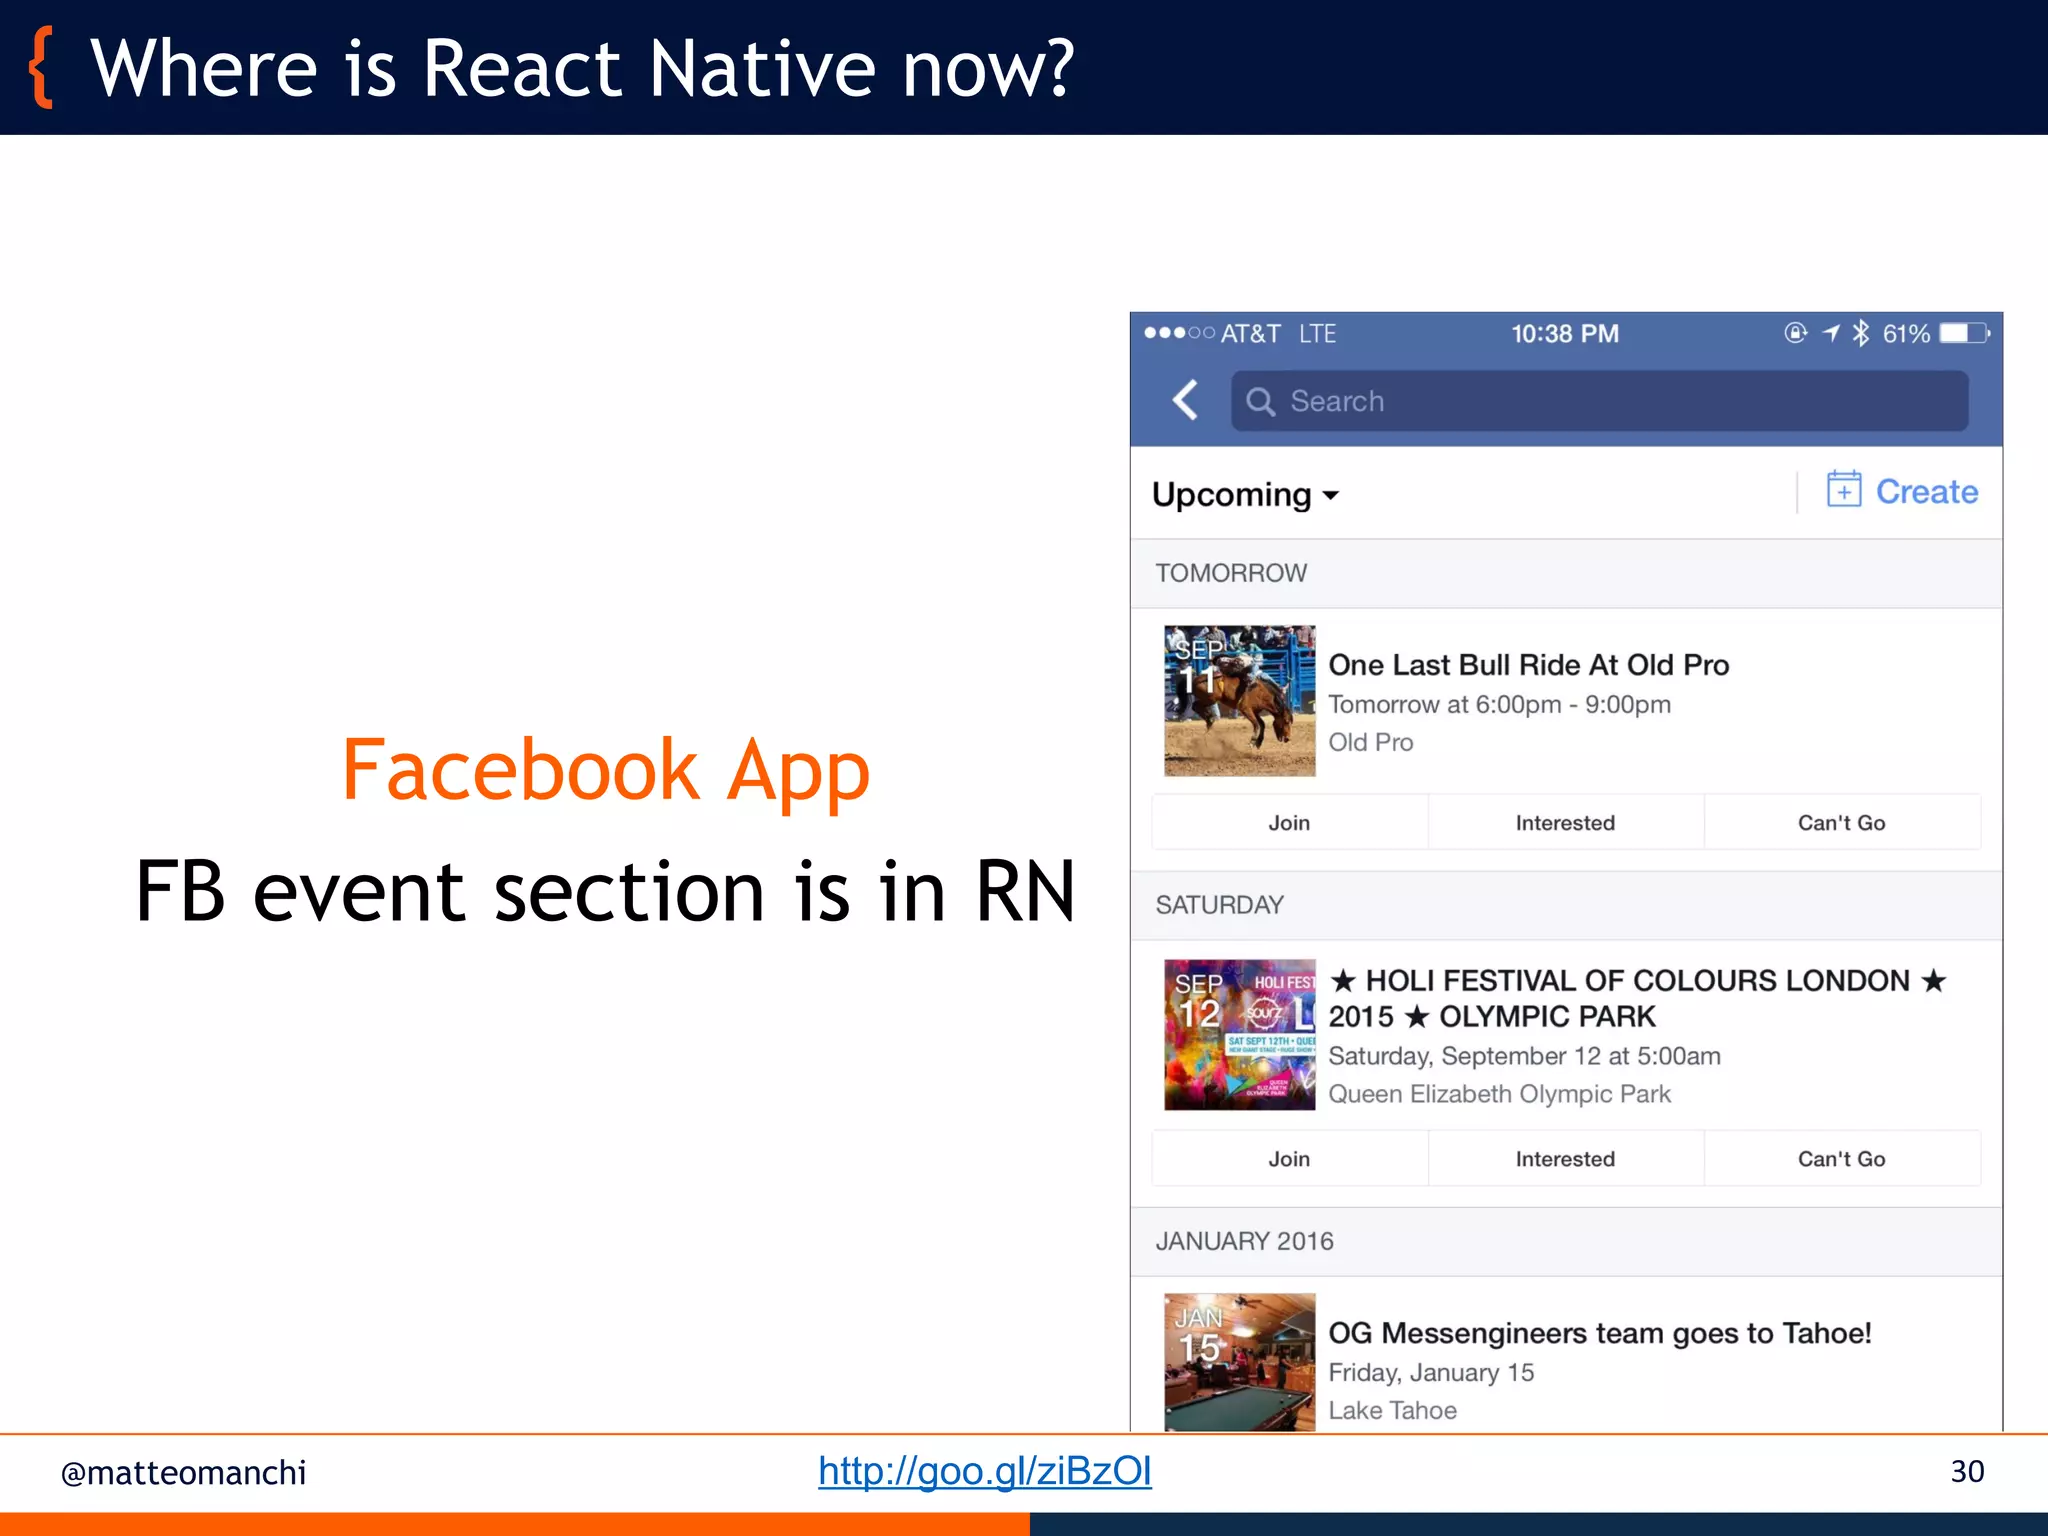Click the Facebook App heading on slide
Screen dimensions: 2048x1536
(606, 771)
